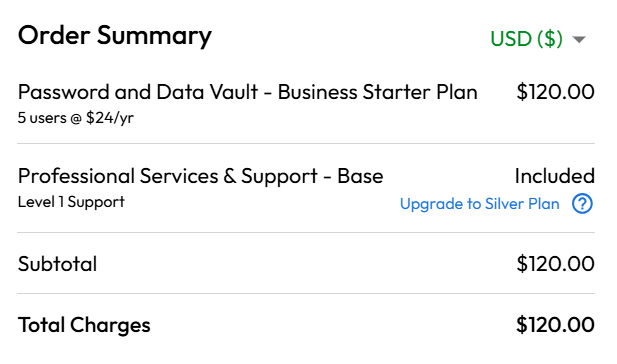Click the gray caret beside USD ($)
The image size is (617, 364).
click(579, 39)
